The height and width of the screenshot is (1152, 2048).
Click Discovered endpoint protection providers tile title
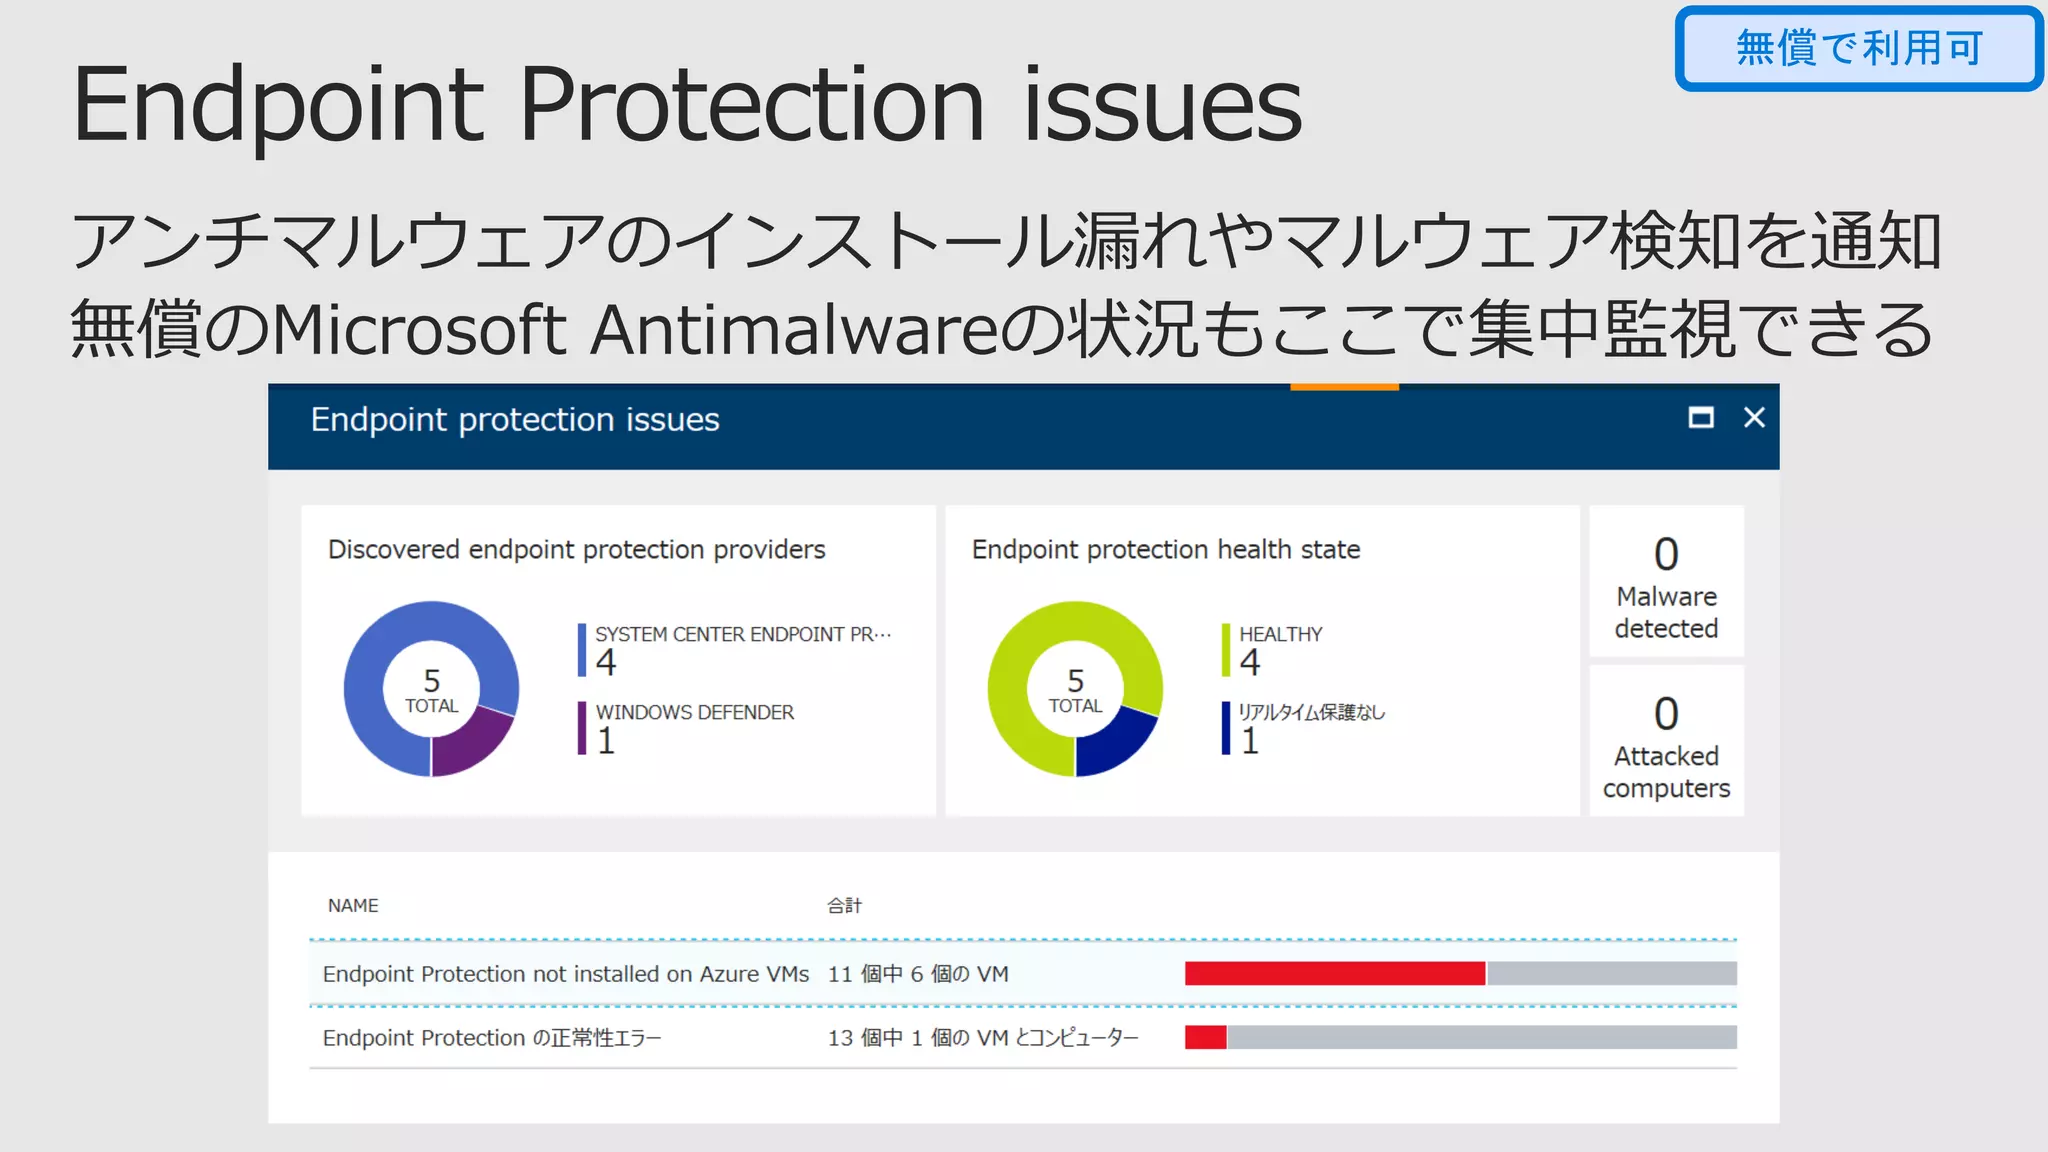point(576,549)
